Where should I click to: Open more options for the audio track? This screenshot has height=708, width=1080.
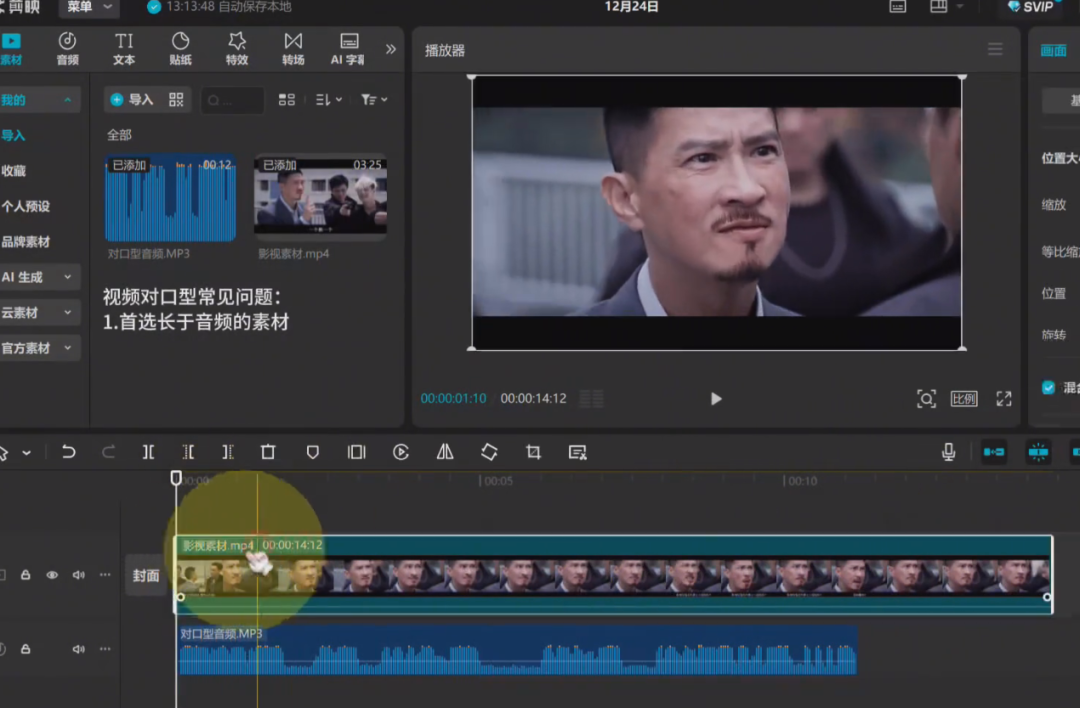tap(105, 649)
